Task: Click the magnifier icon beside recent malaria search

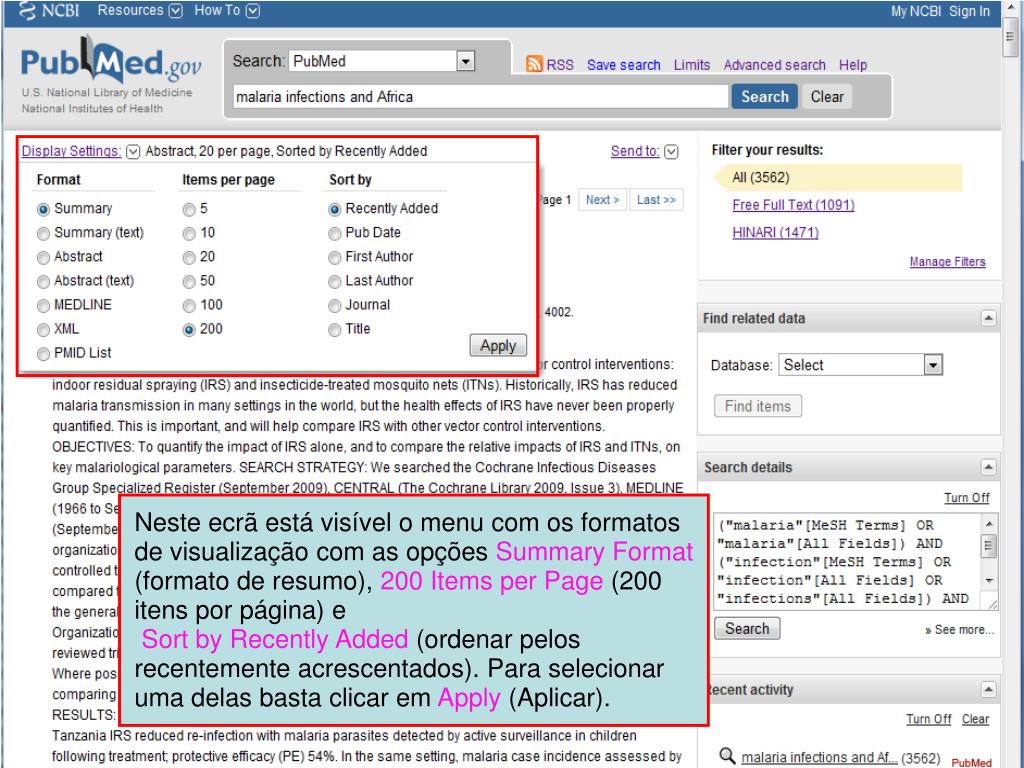Action: coord(727,756)
